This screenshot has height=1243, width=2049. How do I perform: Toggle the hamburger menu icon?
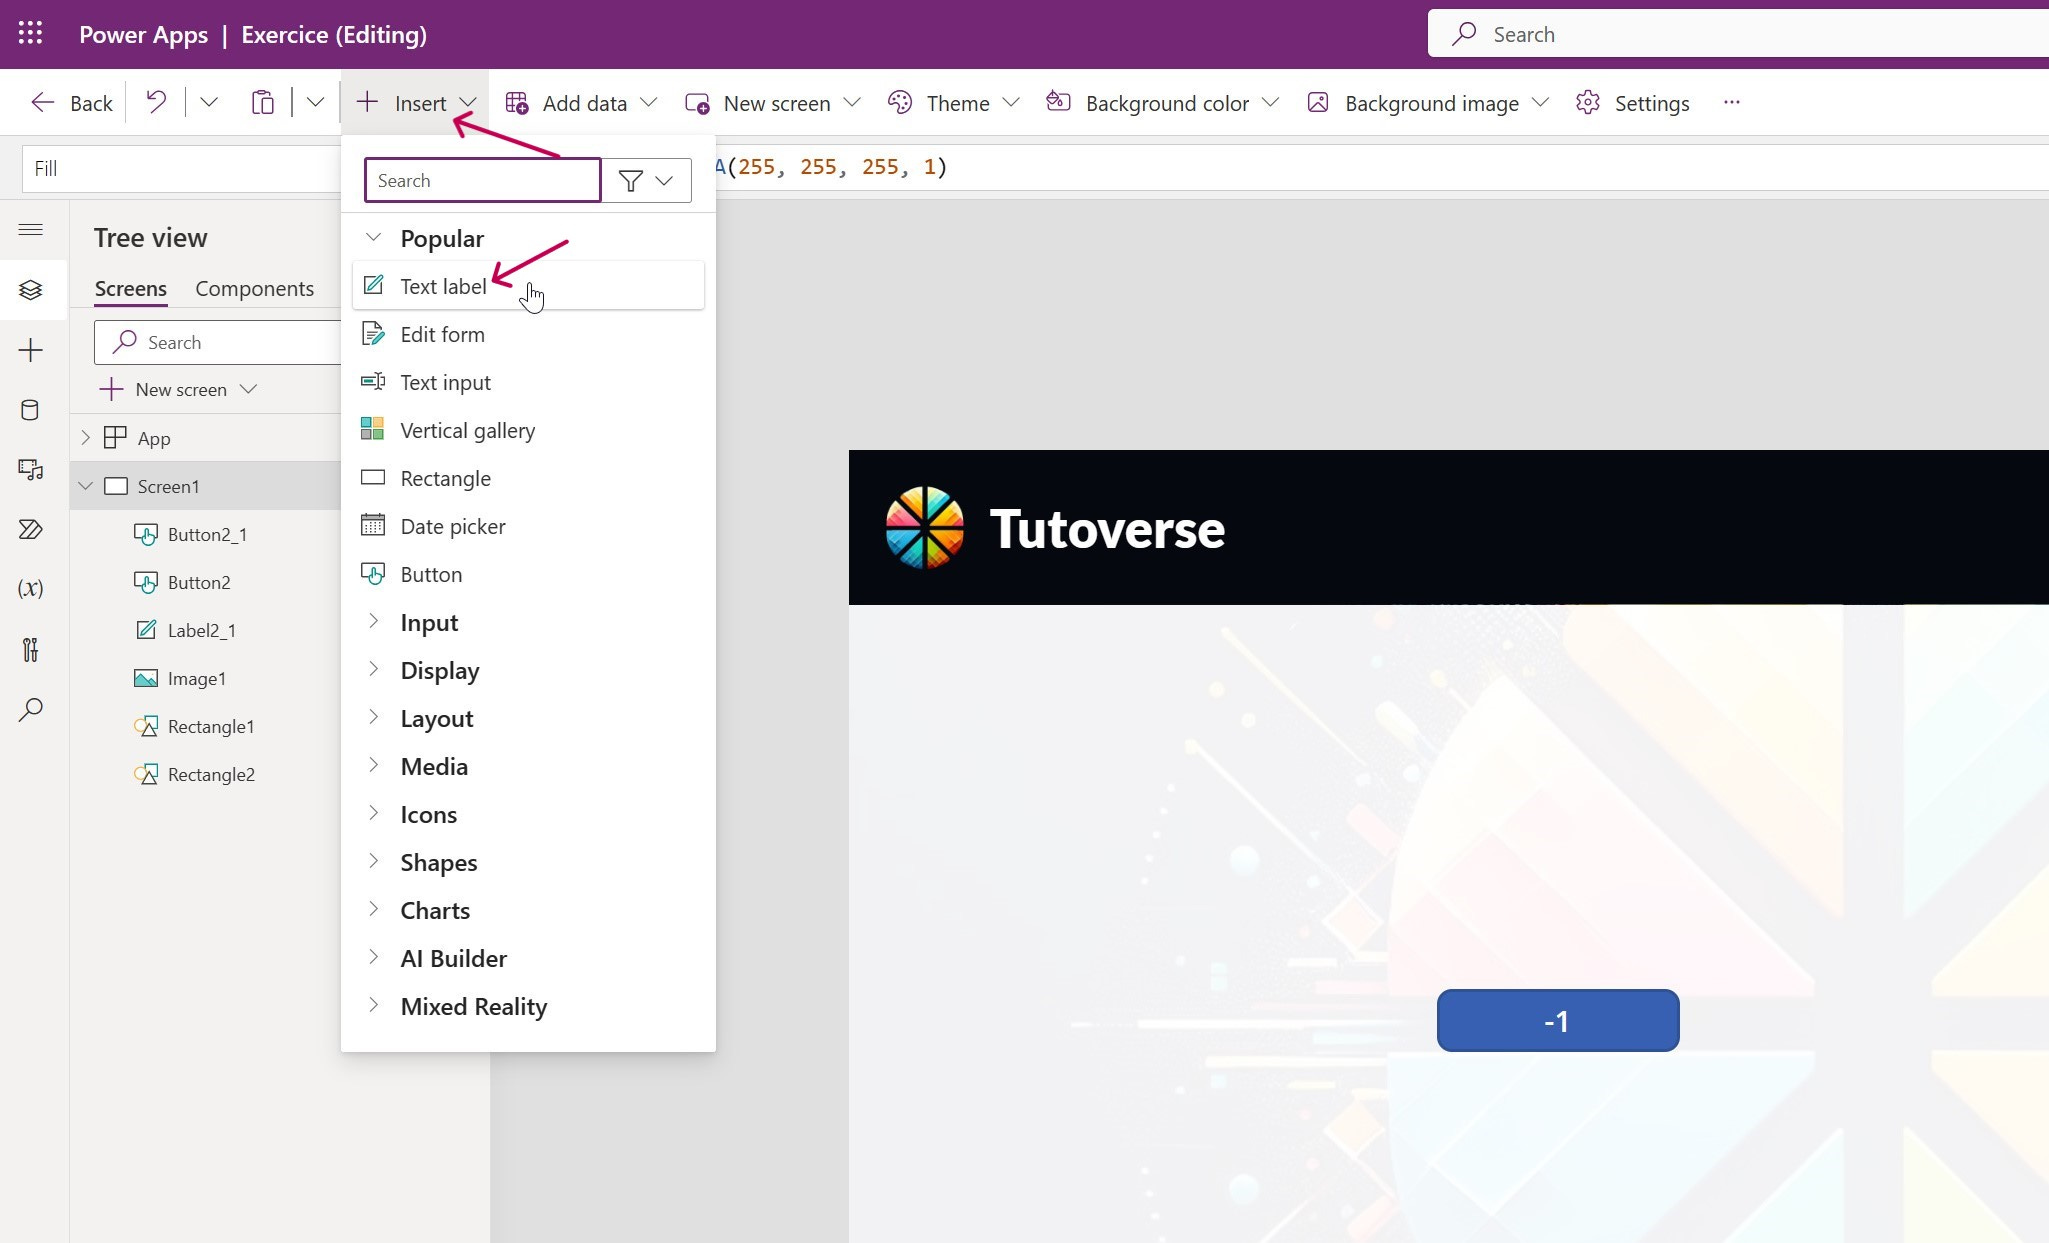point(30,230)
